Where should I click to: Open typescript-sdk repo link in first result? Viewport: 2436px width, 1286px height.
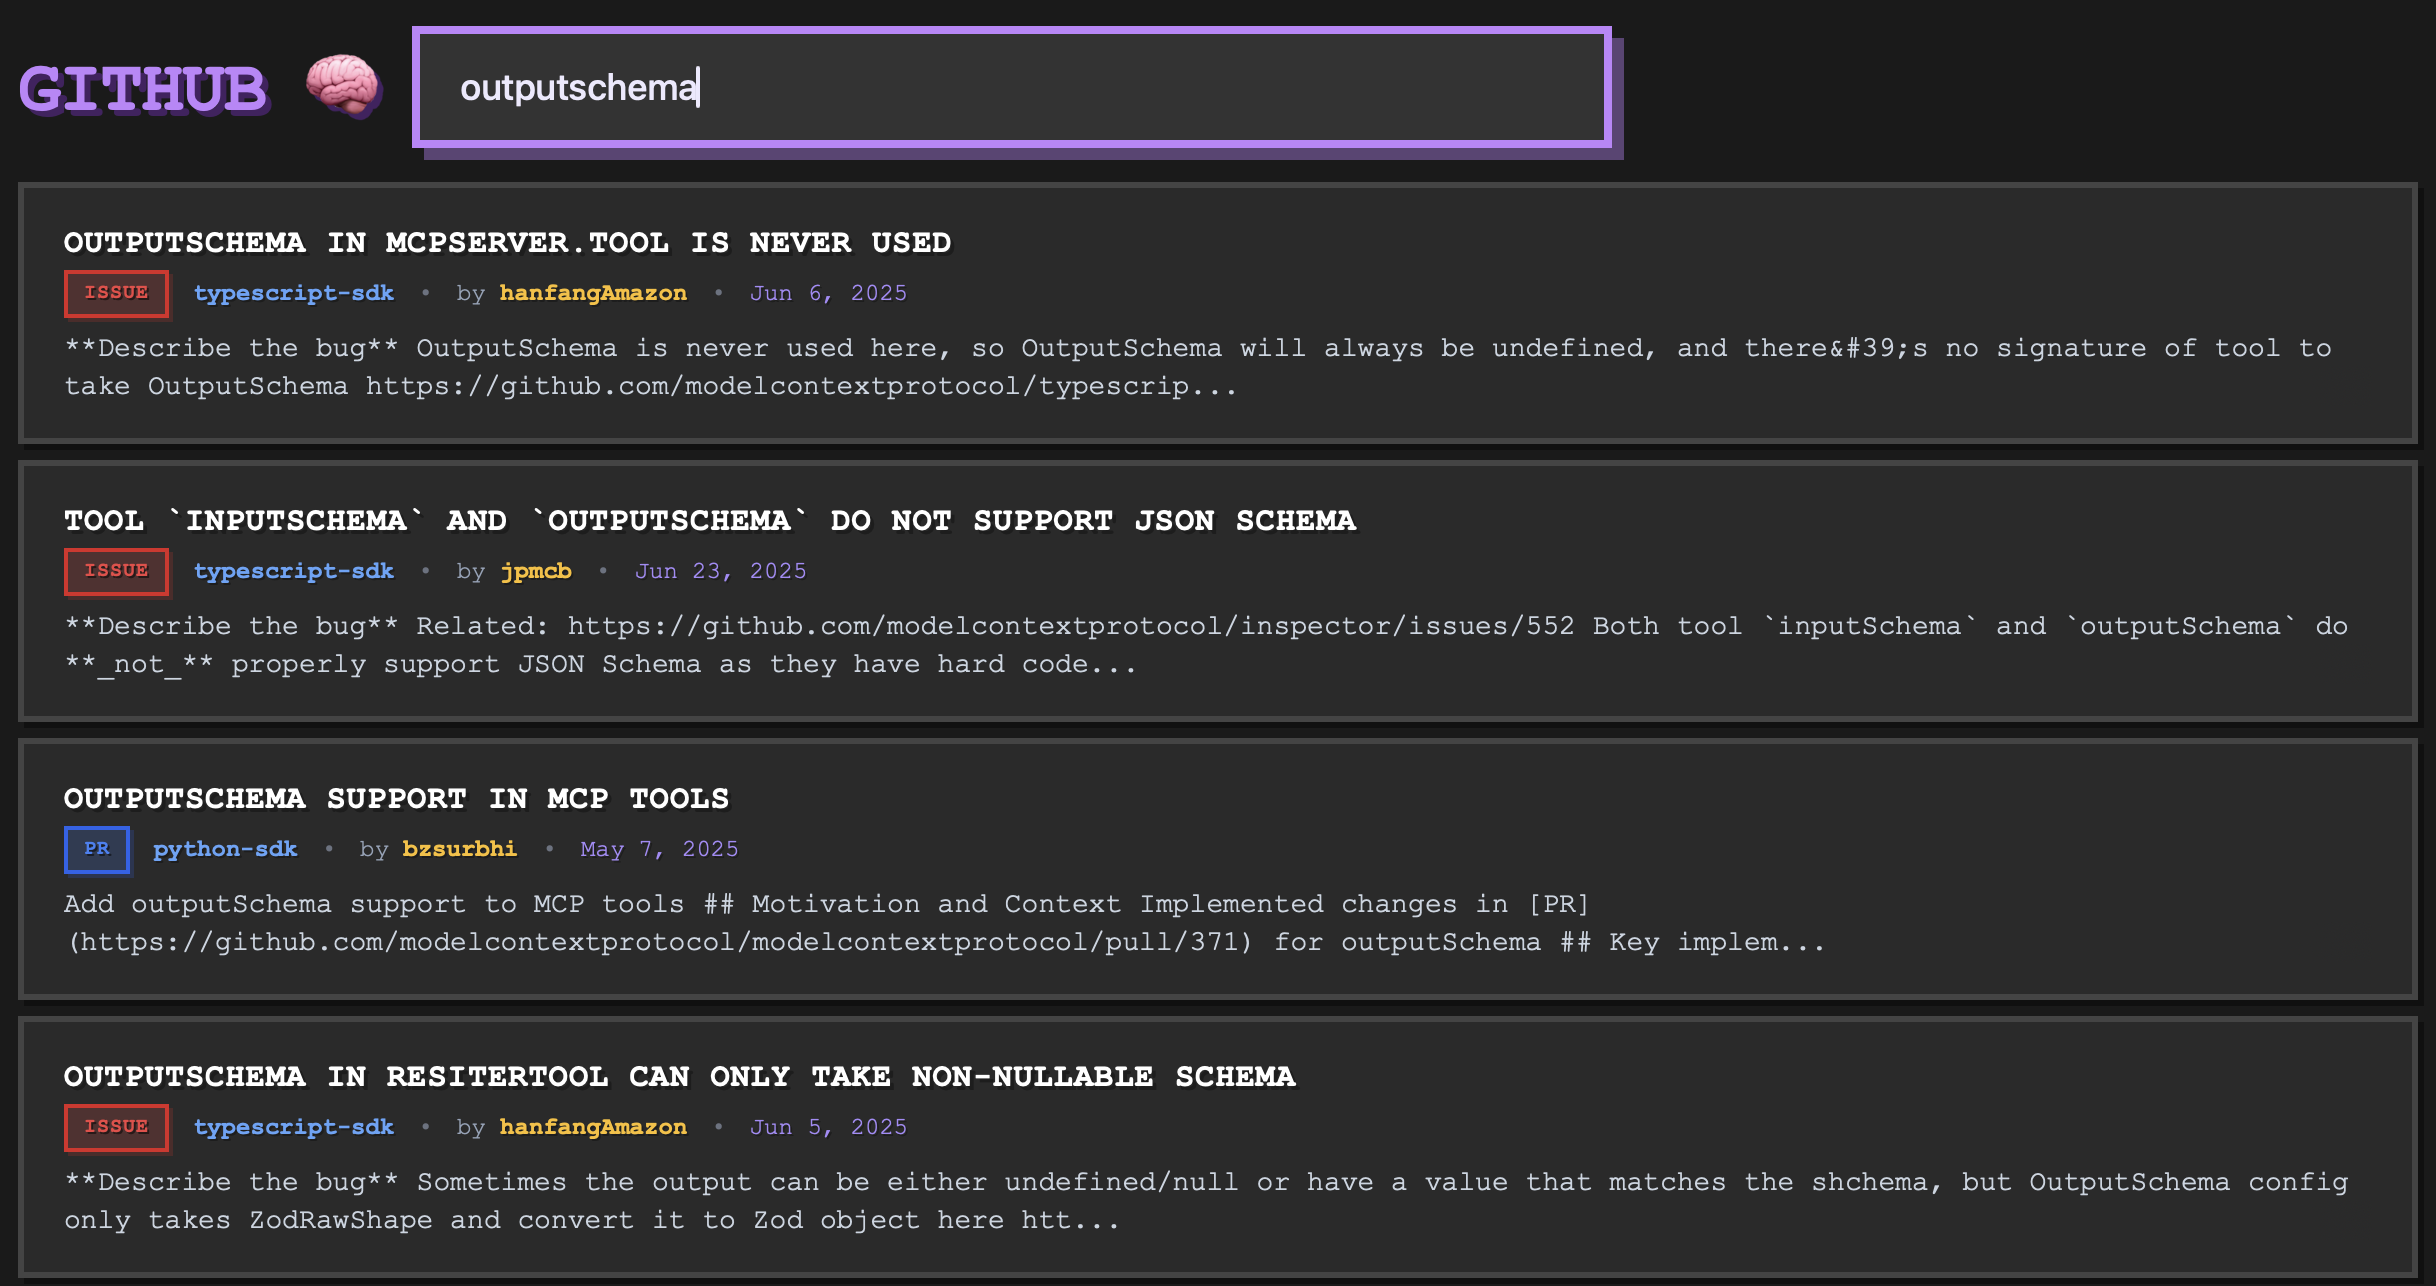click(x=293, y=293)
